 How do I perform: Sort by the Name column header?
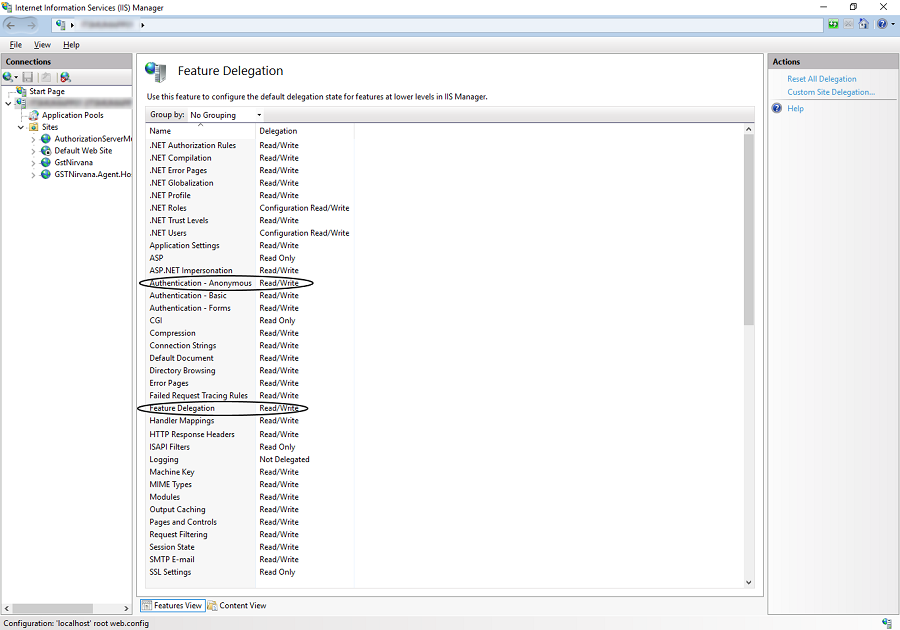200,131
